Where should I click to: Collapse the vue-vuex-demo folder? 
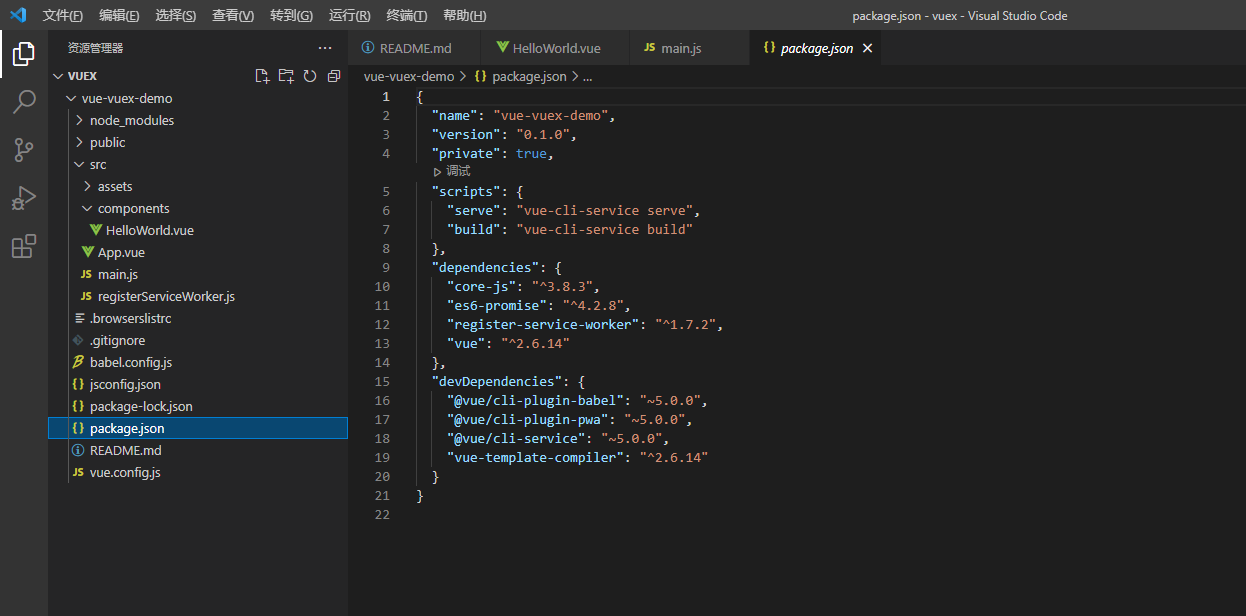198,98
